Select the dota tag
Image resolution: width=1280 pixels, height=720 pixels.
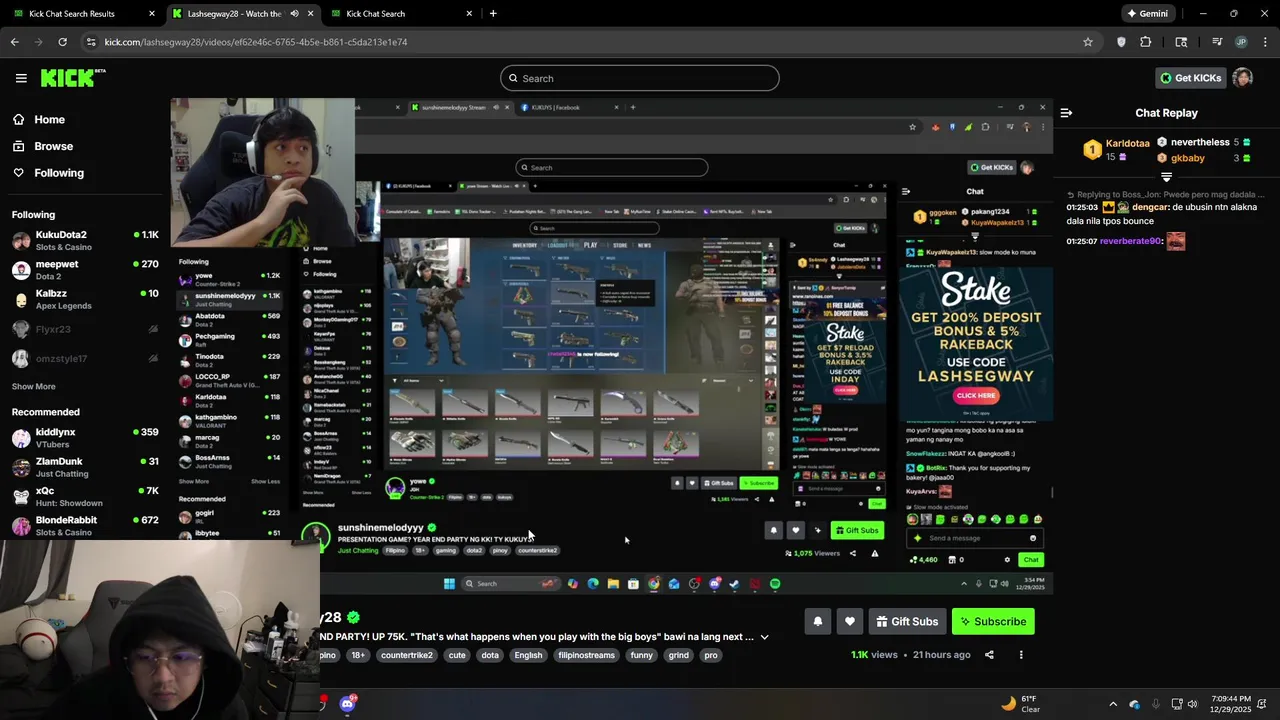click(x=490, y=655)
